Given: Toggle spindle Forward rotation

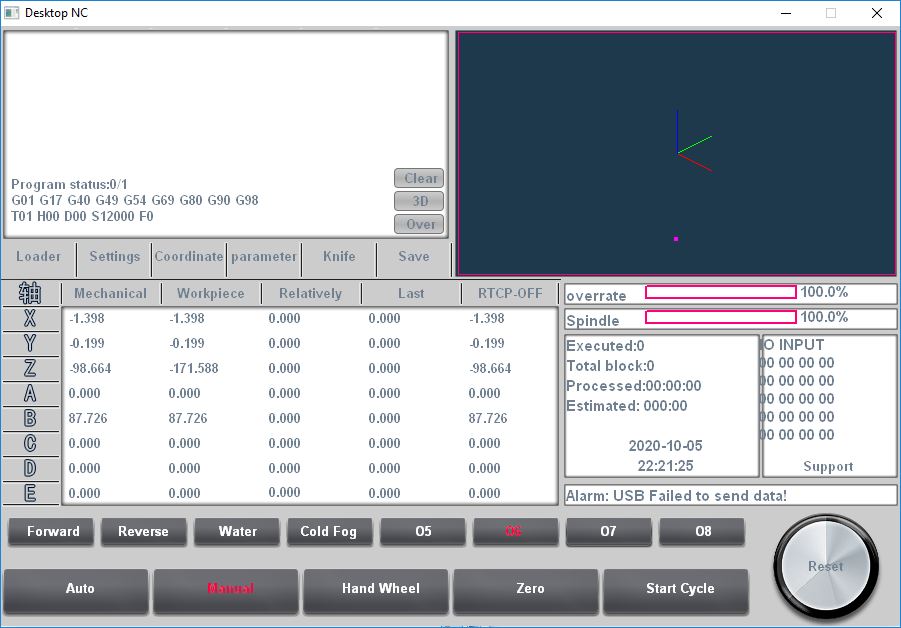Looking at the screenshot, I should (53, 532).
